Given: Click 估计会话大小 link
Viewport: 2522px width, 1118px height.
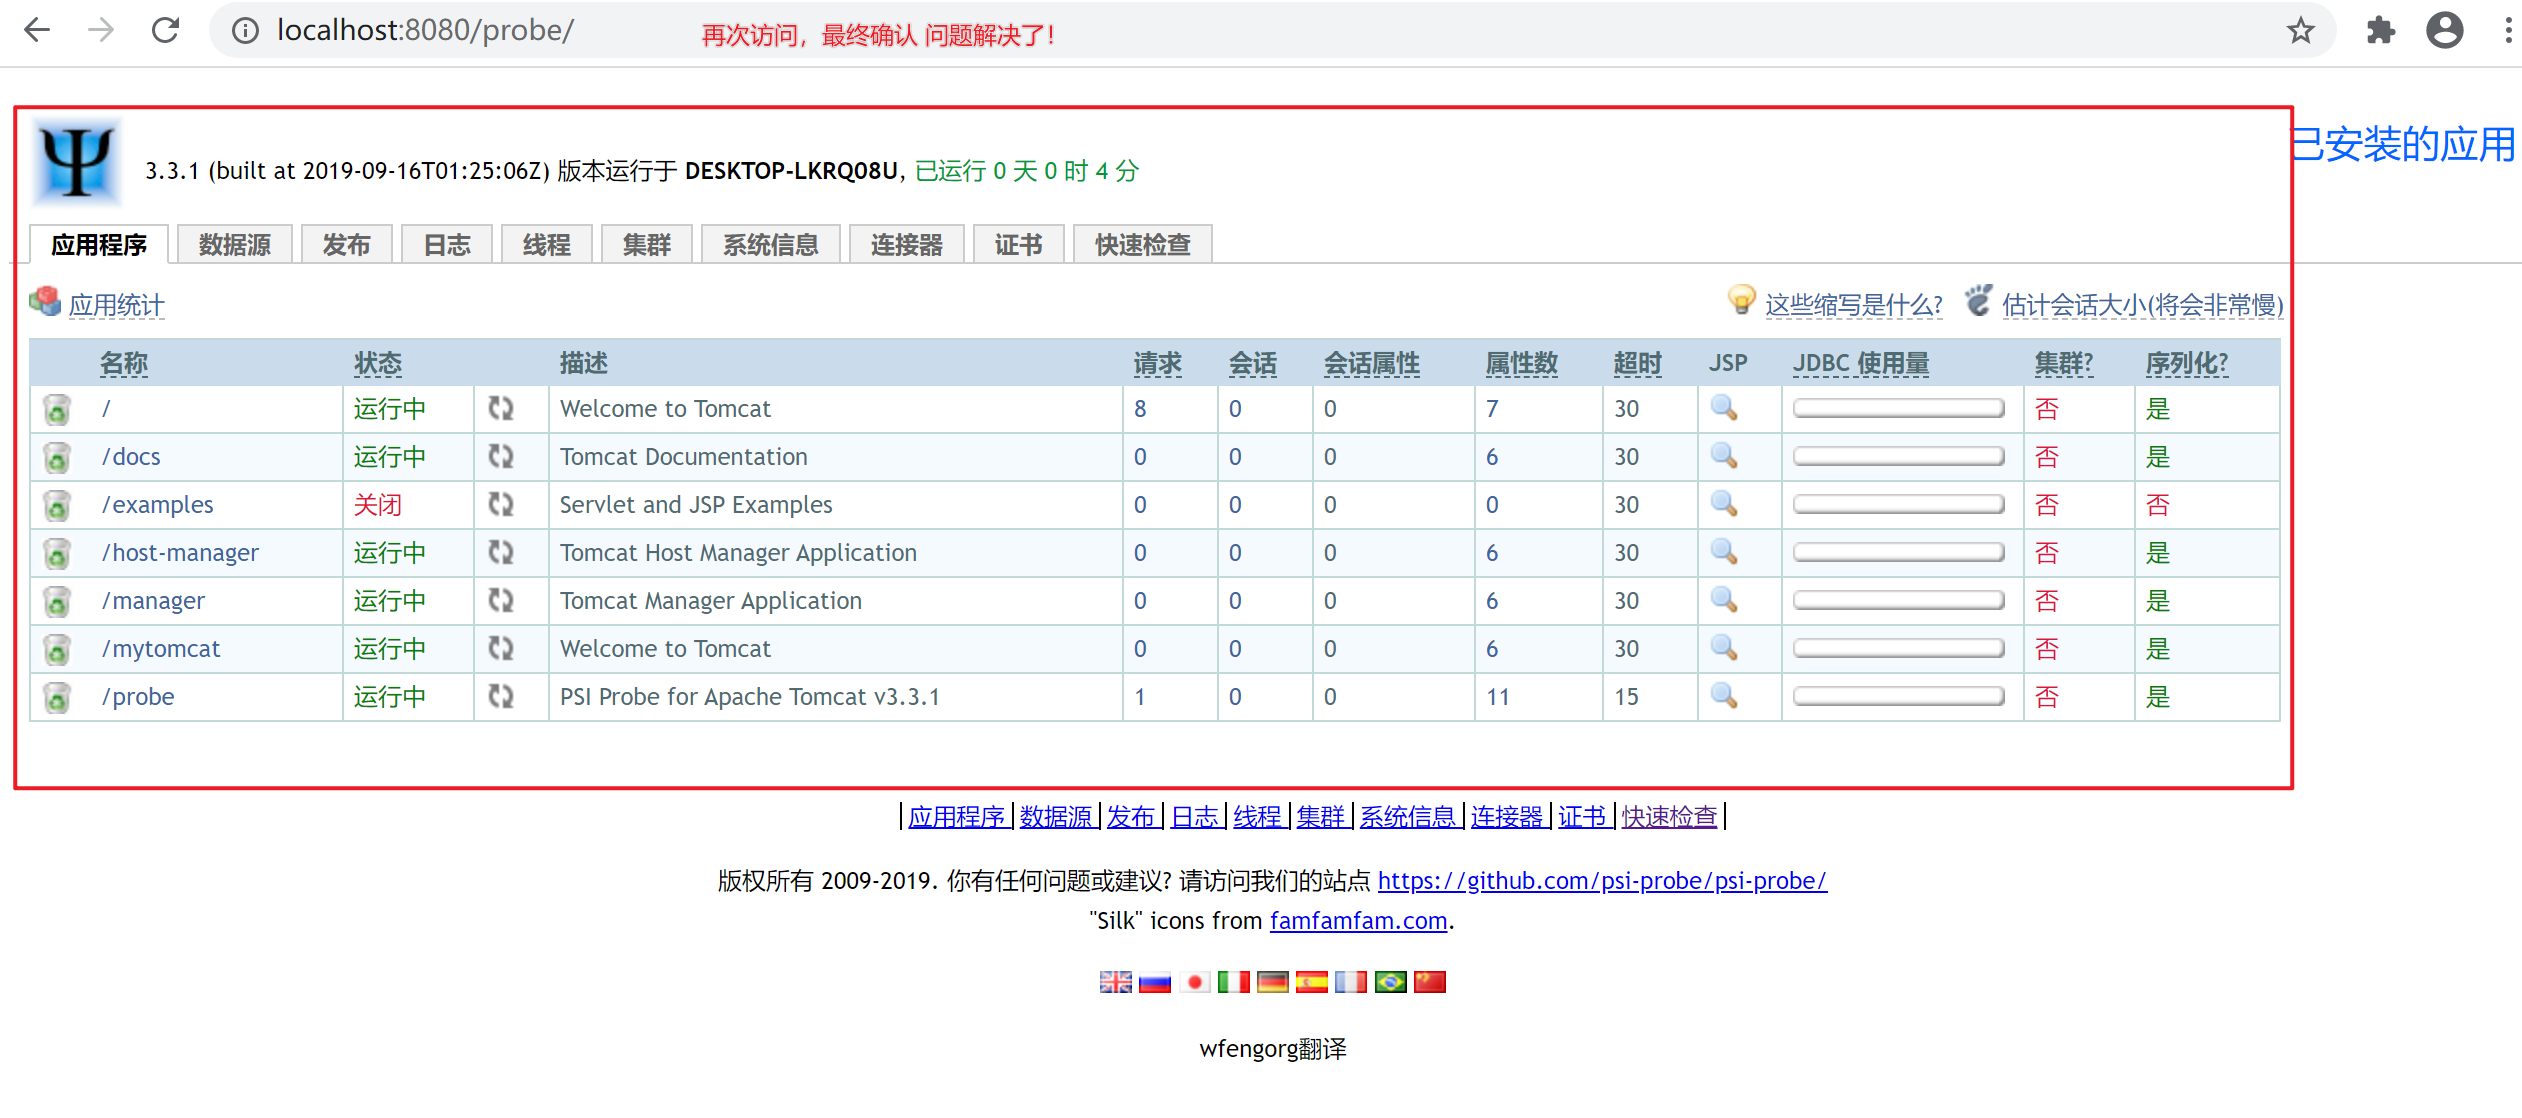Looking at the screenshot, I should 2143,305.
